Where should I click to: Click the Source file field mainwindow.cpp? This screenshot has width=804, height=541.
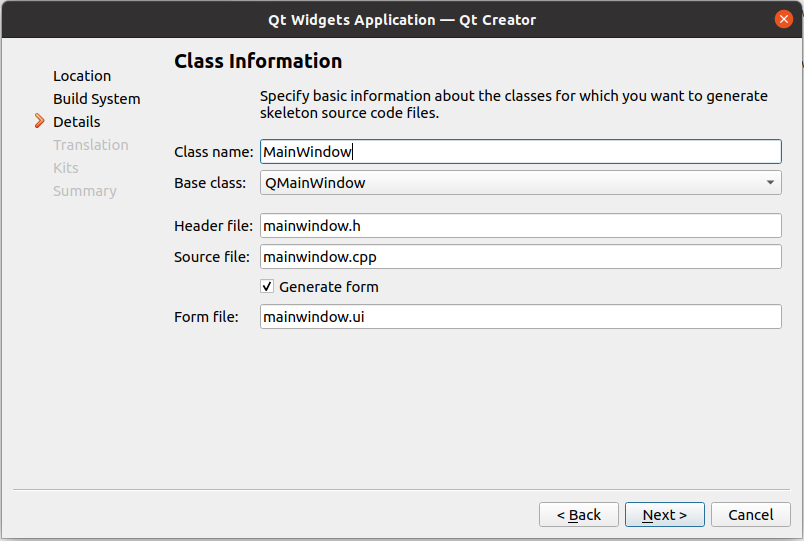coord(520,257)
